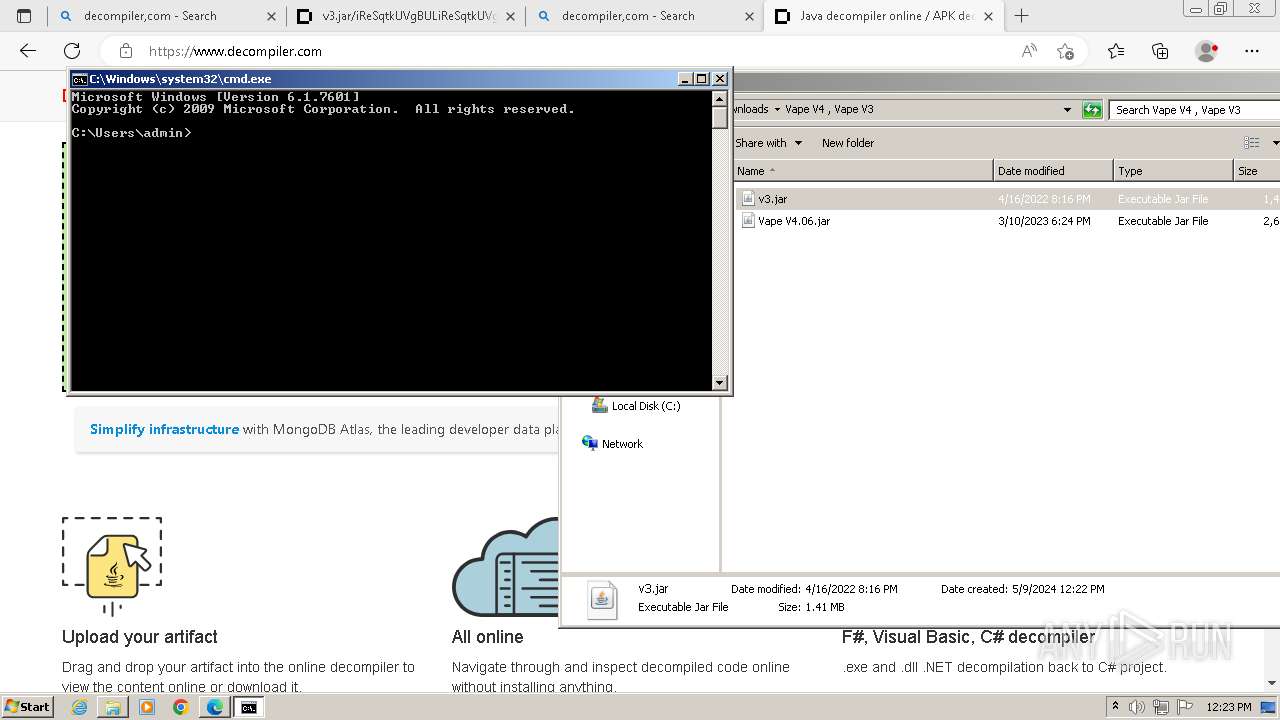This screenshot has width=1280, height=720.
Task: Open the Windows Start menu
Action: tap(27, 707)
